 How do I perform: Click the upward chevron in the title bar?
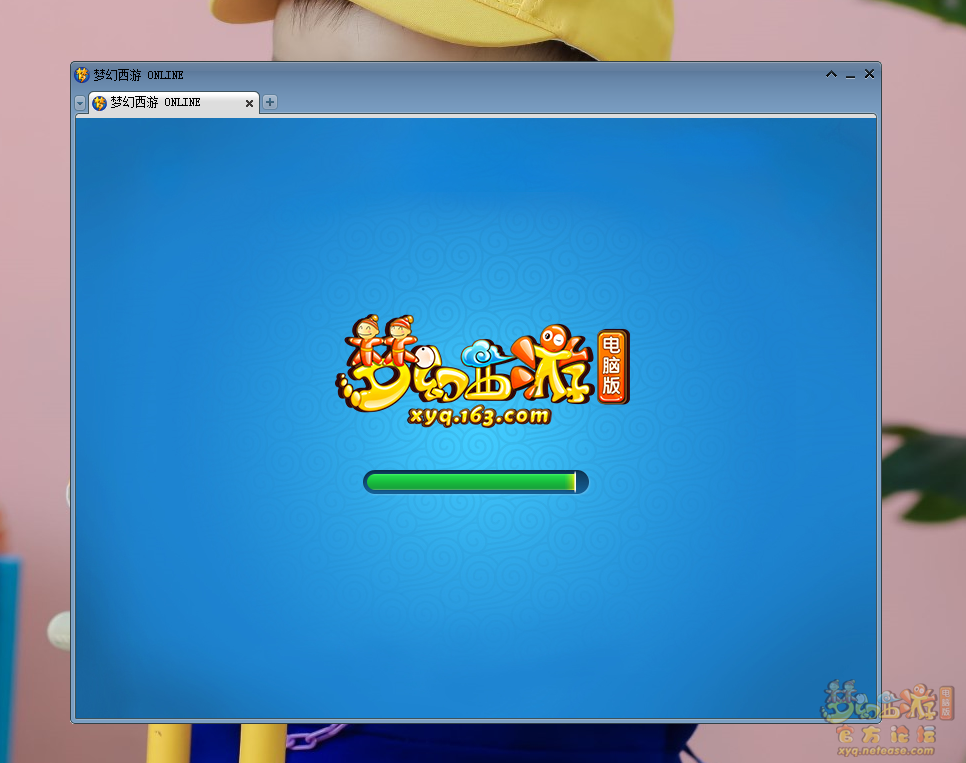click(x=831, y=75)
